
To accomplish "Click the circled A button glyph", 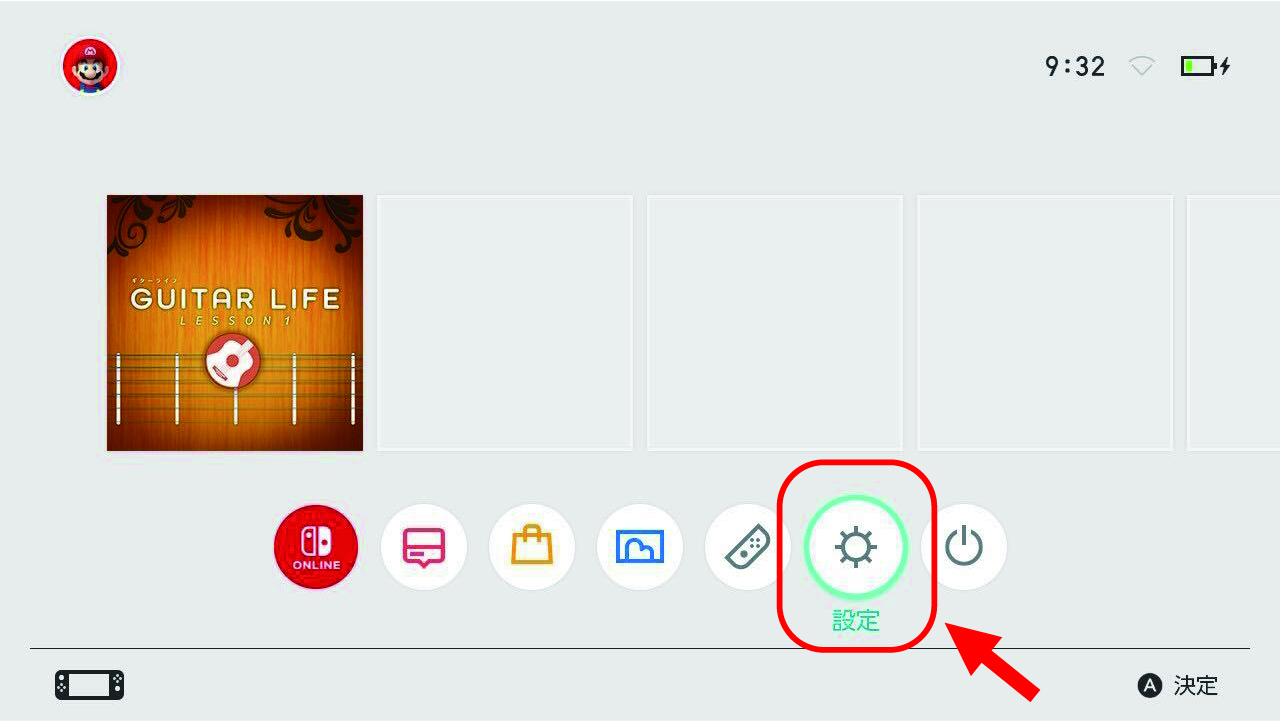I will [x=1150, y=685].
